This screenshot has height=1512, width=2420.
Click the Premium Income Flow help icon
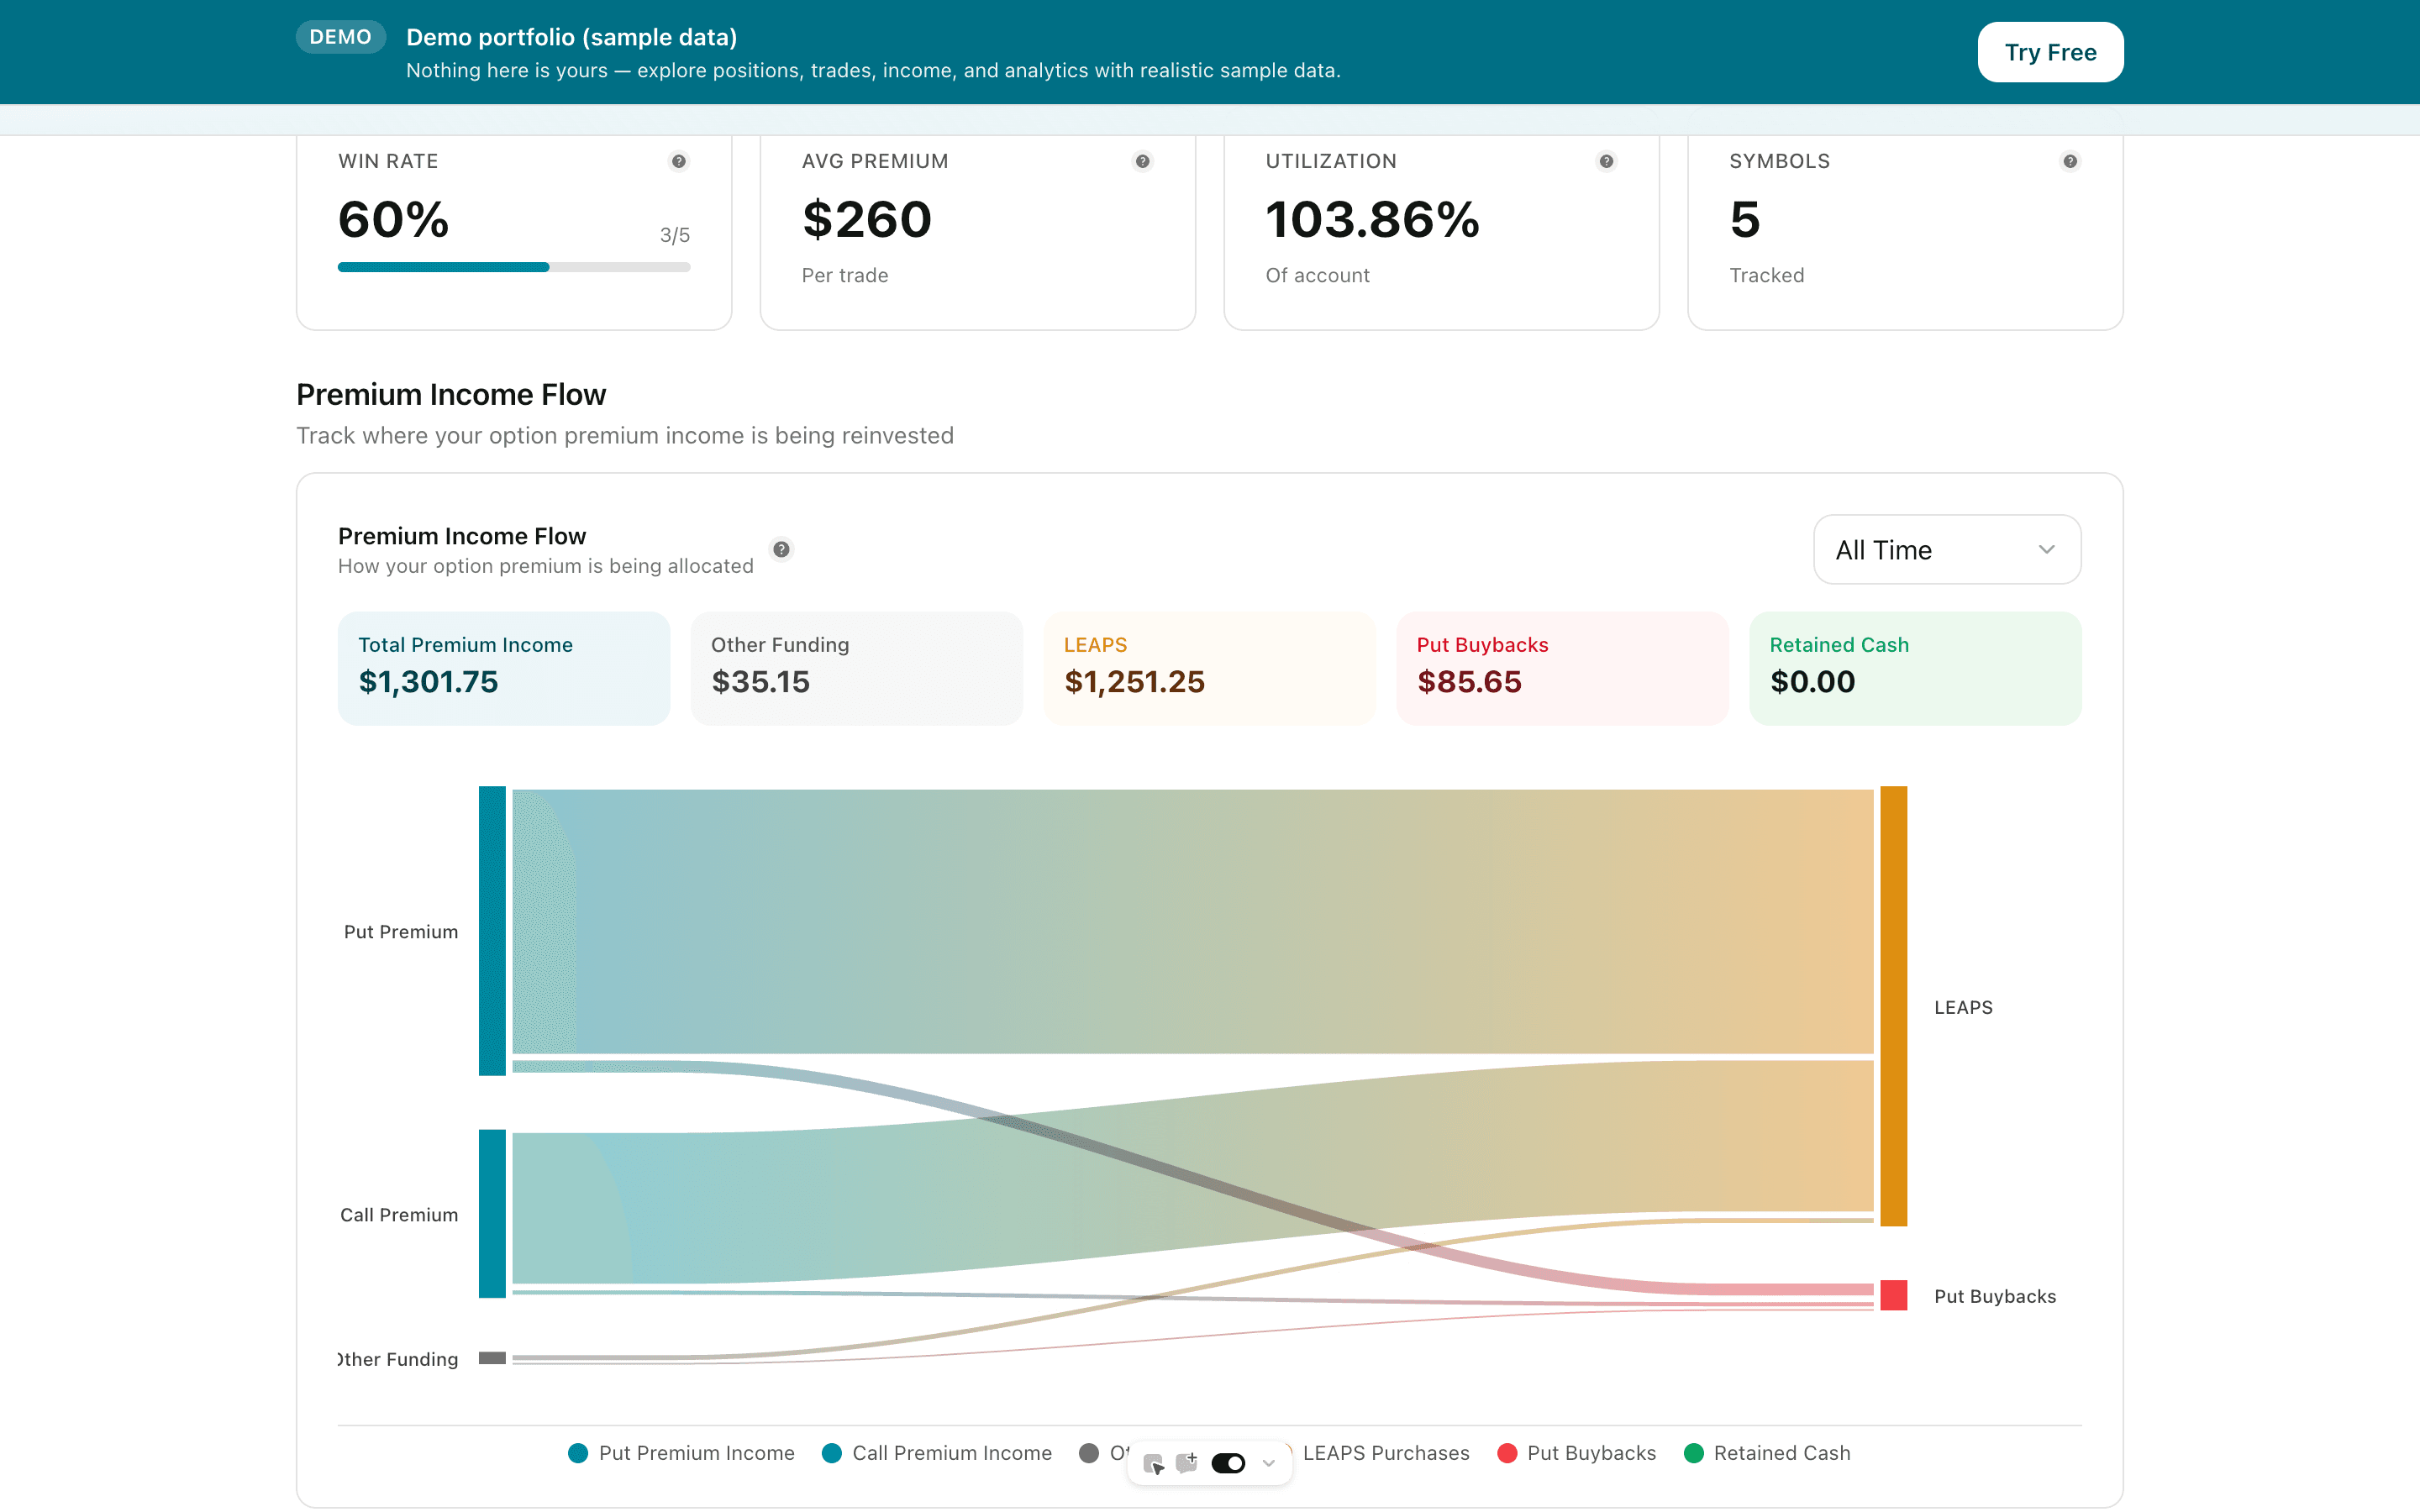click(x=782, y=549)
